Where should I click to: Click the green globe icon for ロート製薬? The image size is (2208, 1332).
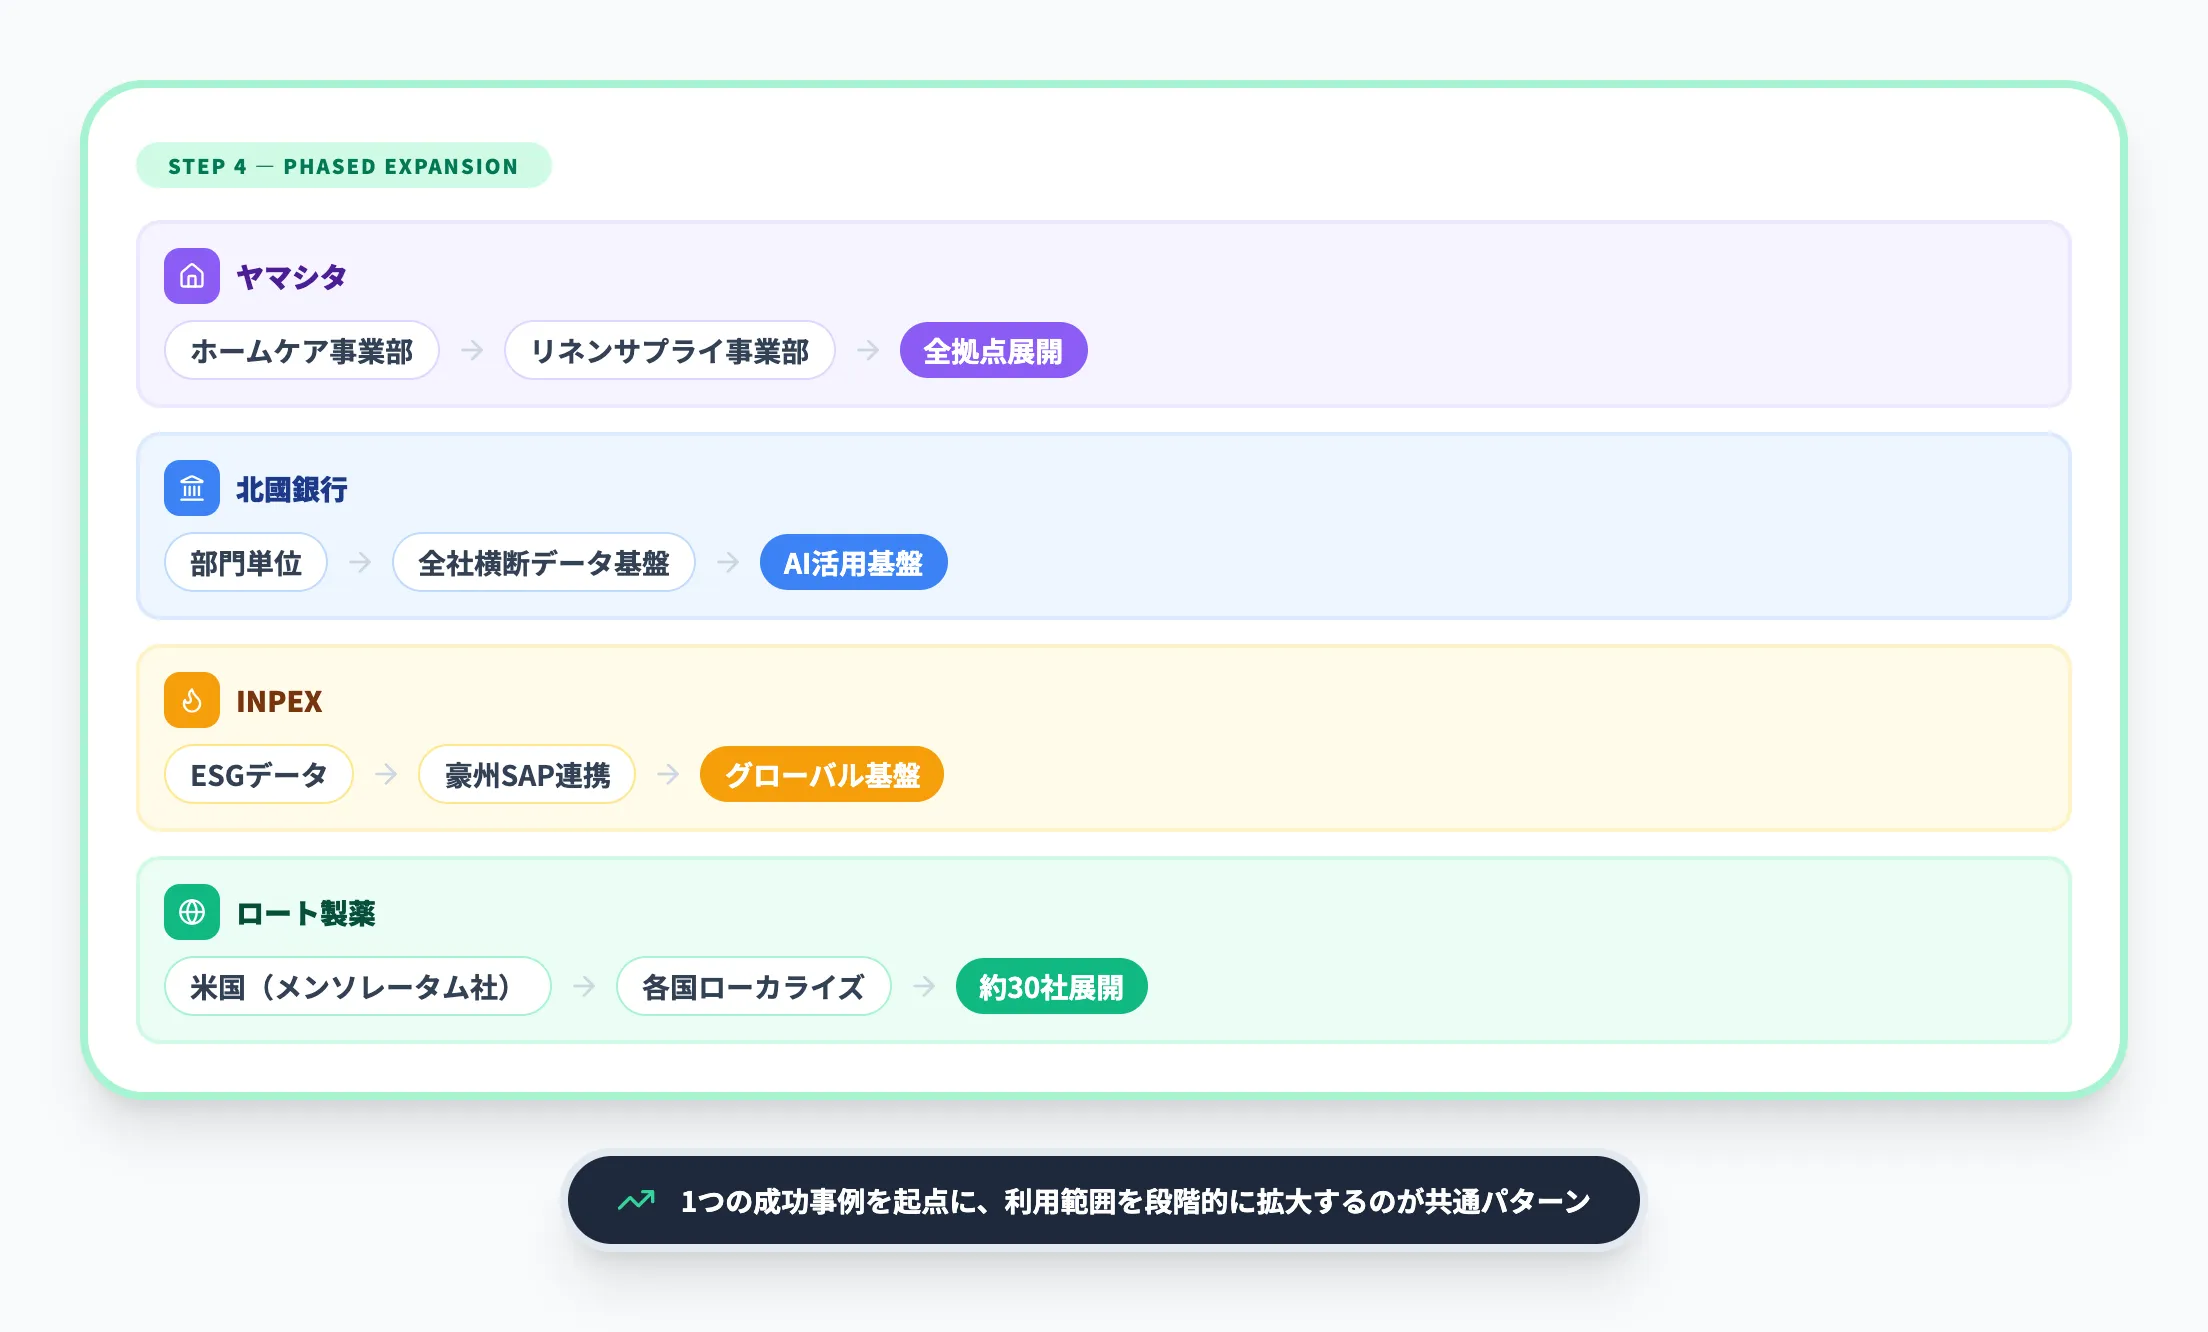(190, 912)
